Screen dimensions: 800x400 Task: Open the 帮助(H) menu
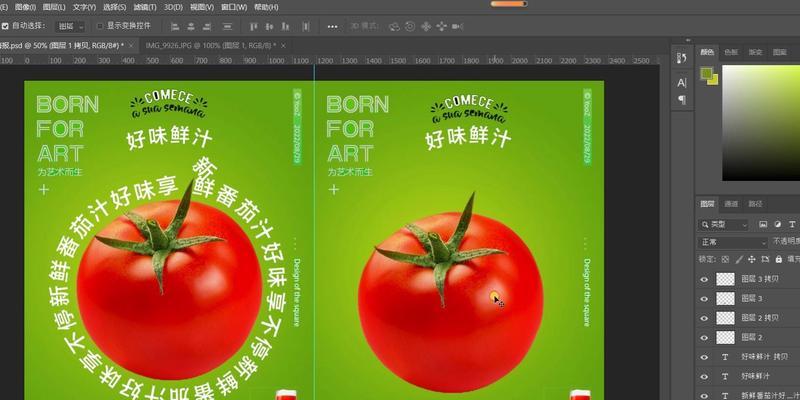(x=266, y=7)
